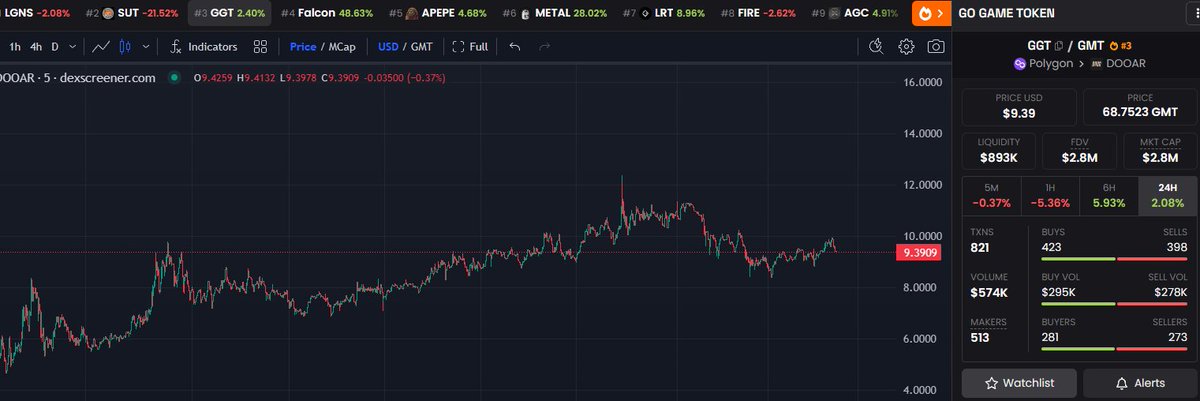1200x401 pixels.
Task: Click the PRICE USD $9.39 box
Action: pos(1019,107)
